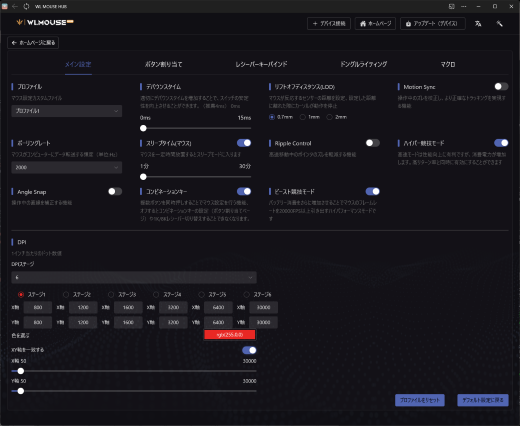Open the DPI stage count dropdown
Screen dimensions: 520x426
tap(134, 277)
